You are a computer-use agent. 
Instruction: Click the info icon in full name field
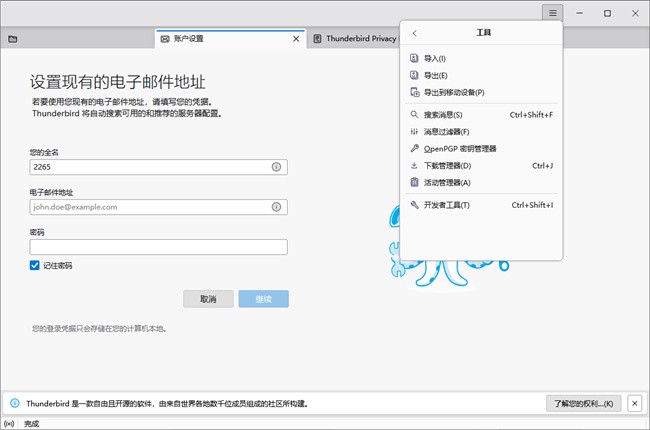(x=276, y=168)
